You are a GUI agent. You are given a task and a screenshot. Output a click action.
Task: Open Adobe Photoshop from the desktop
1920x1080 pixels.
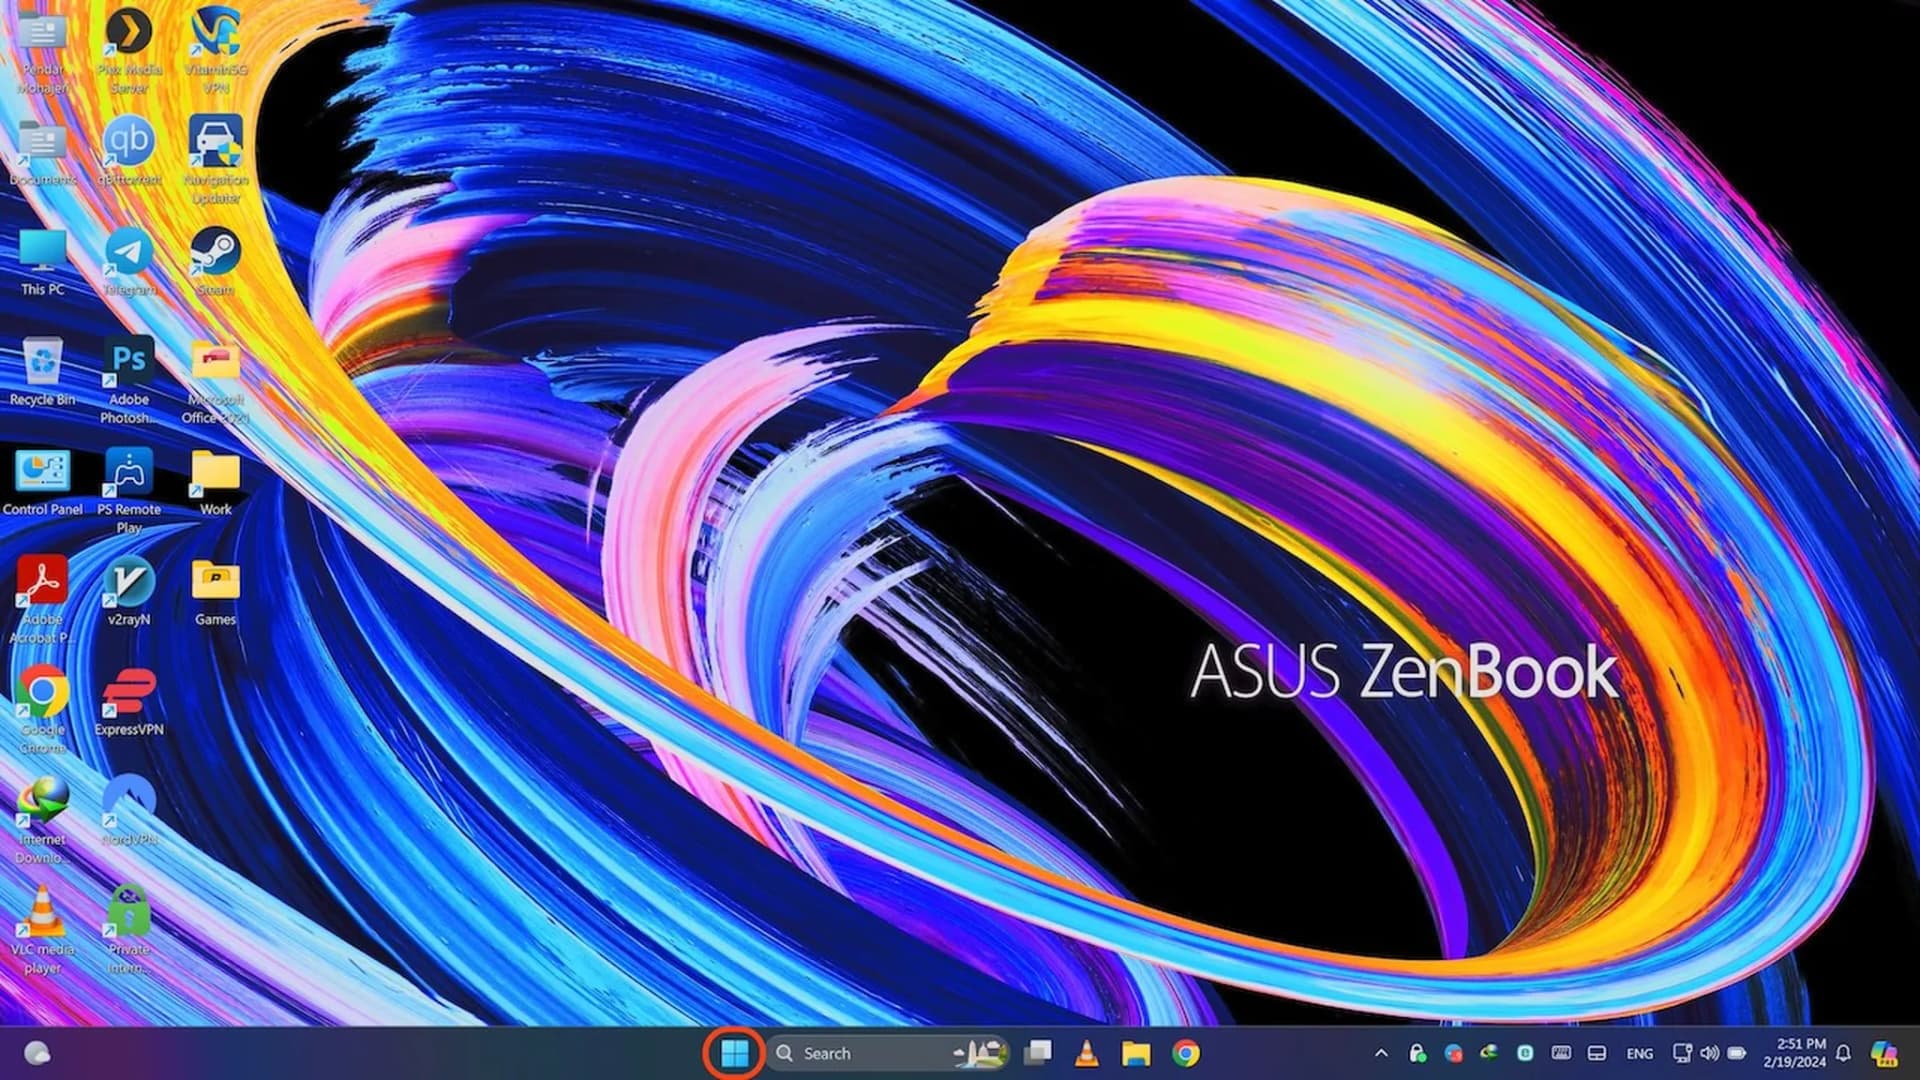128,360
